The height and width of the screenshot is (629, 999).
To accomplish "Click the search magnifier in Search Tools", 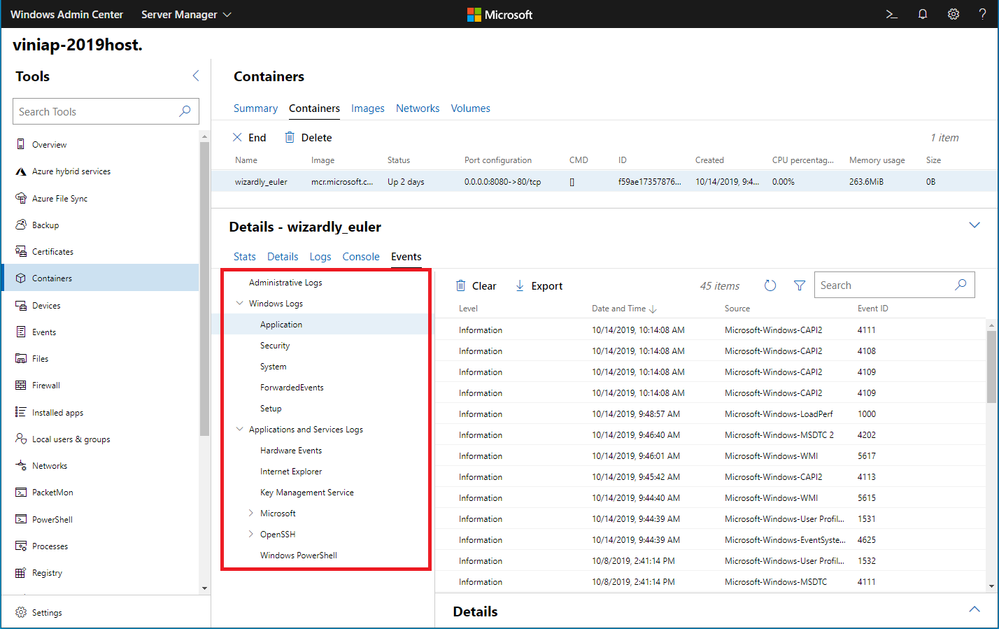I will coord(185,111).
